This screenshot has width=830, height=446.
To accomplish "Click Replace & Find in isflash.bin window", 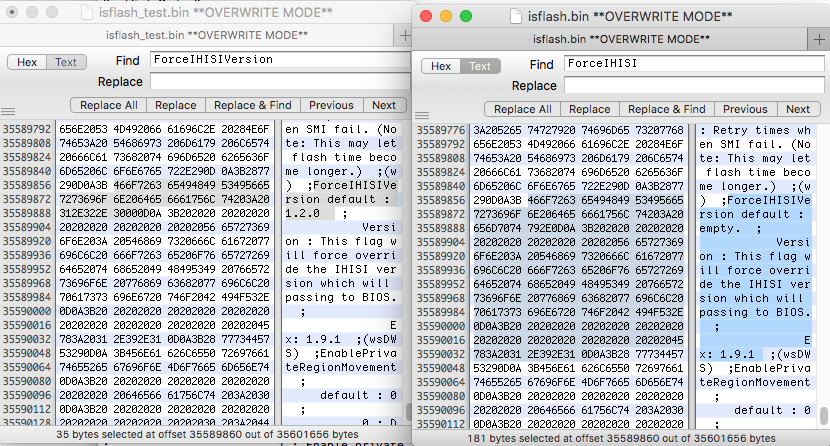I will click(x=660, y=109).
